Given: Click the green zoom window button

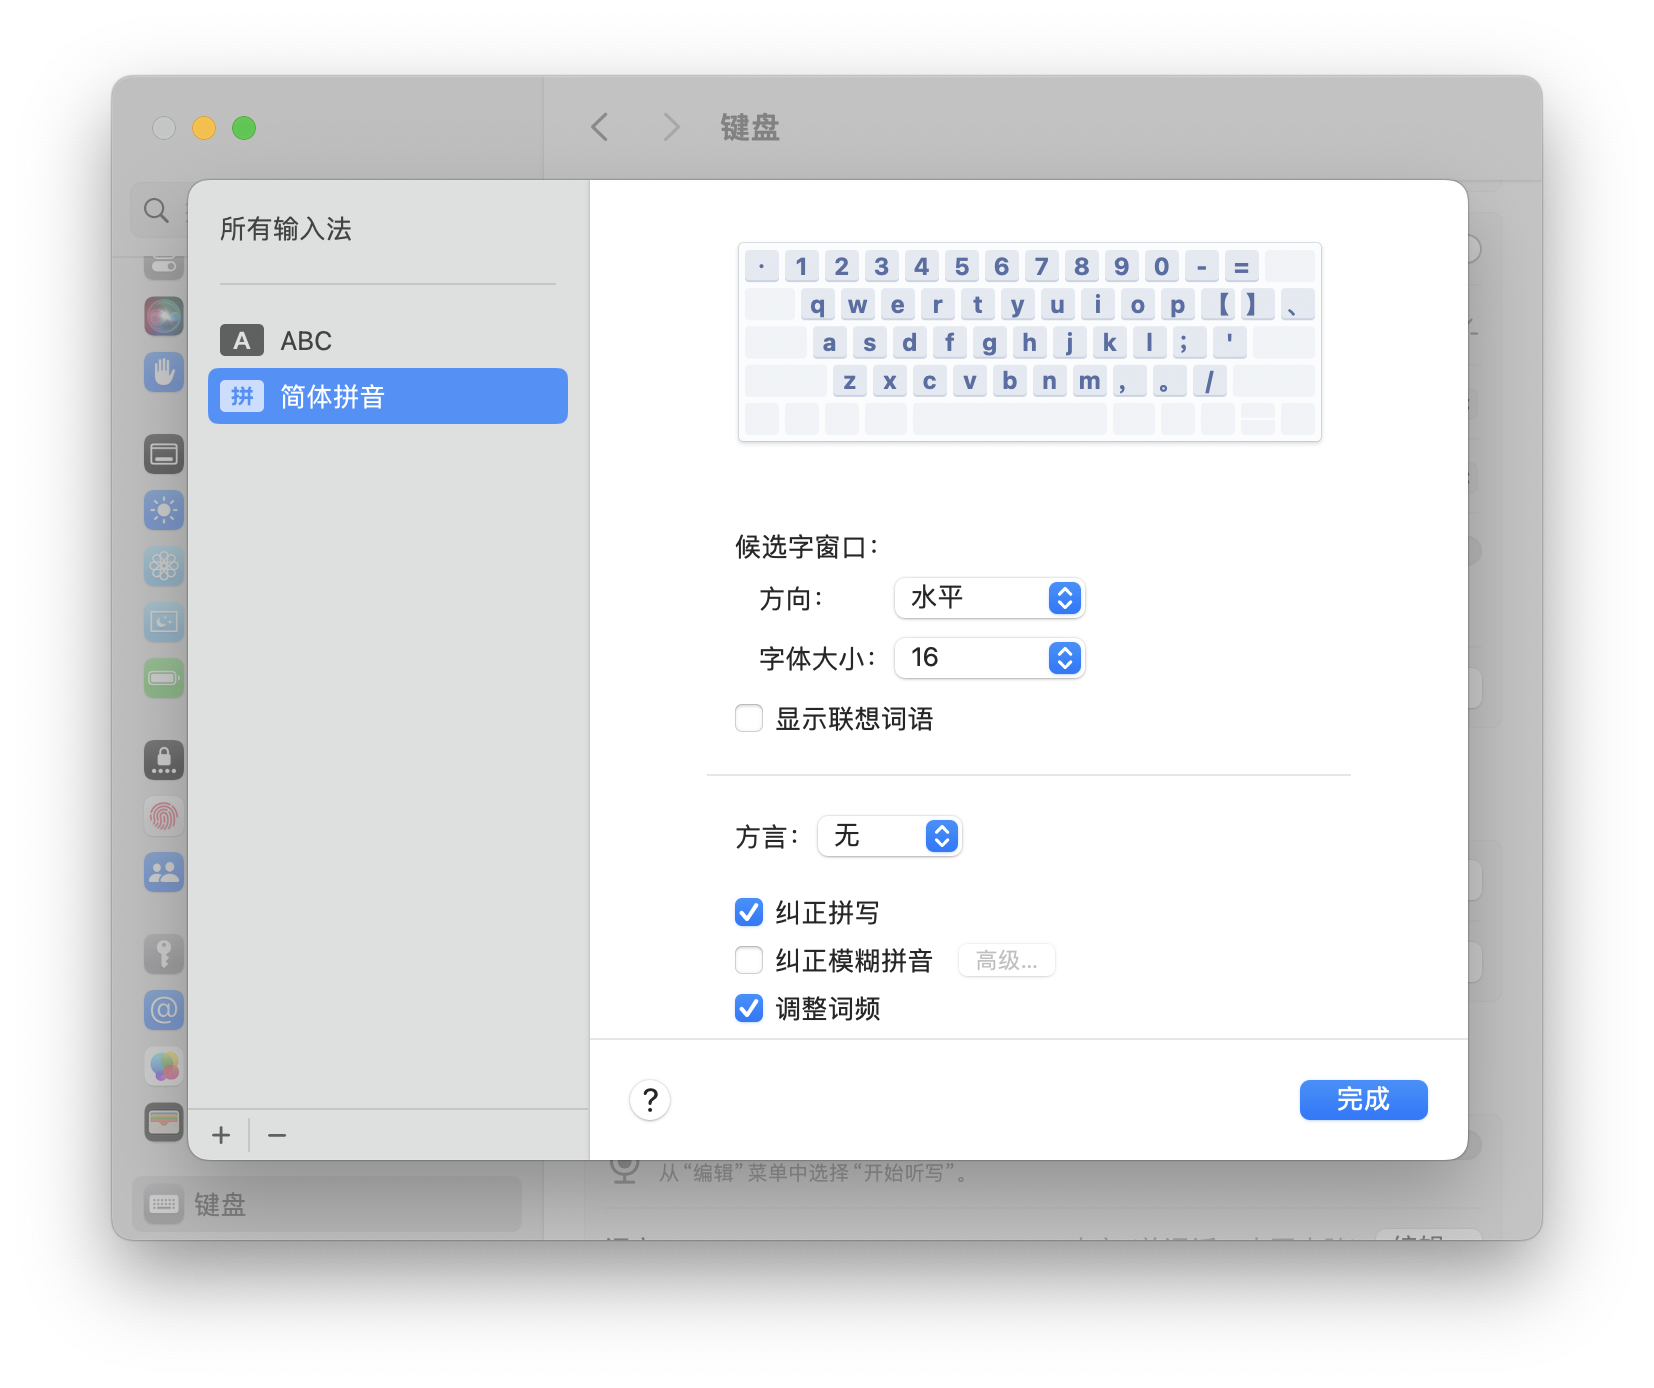Looking at the screenshot, I should click(244, 128).
